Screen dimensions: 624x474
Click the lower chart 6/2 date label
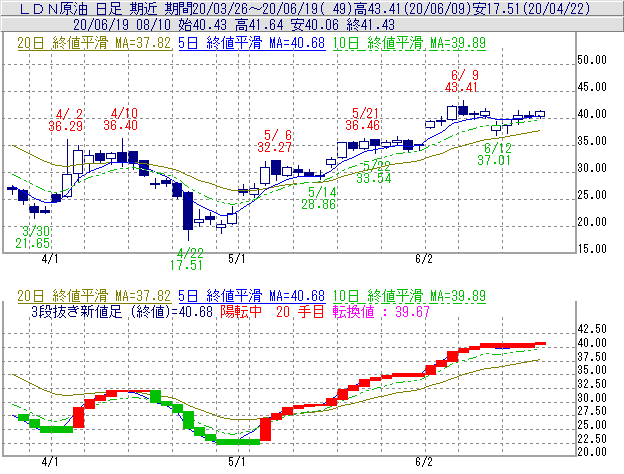[x=424, y=462]
